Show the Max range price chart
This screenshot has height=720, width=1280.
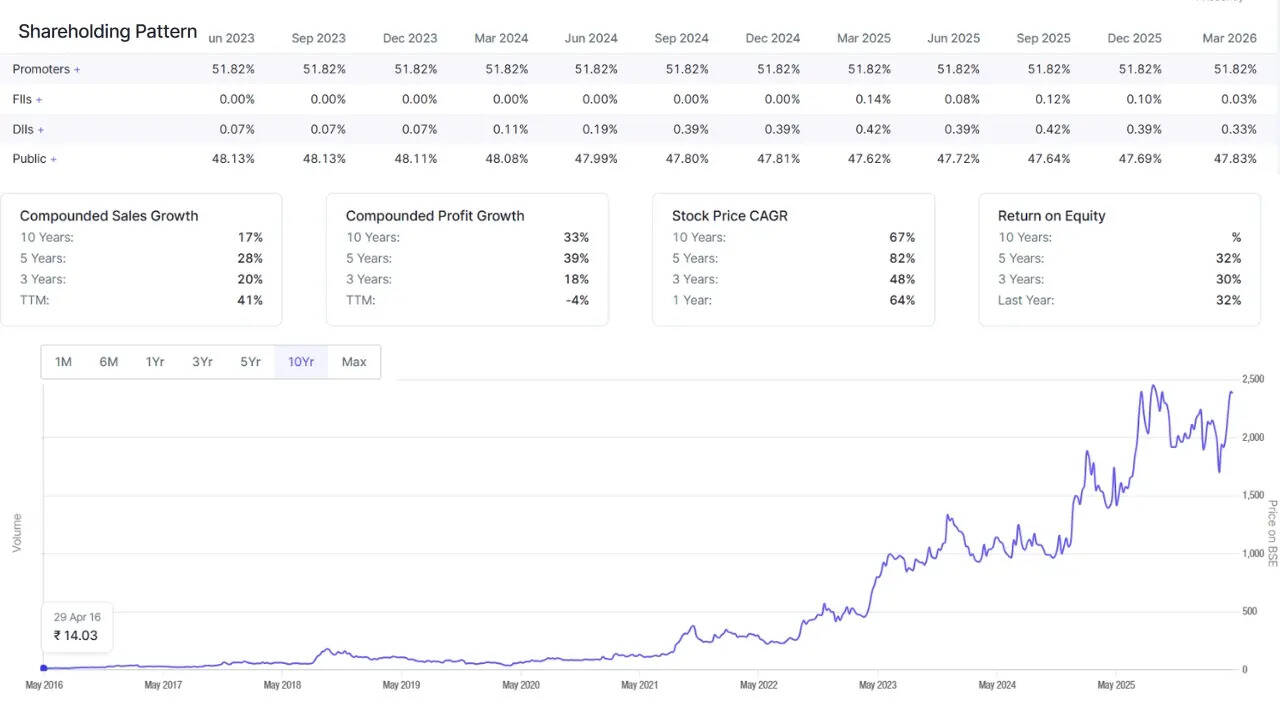click(354, 362)
